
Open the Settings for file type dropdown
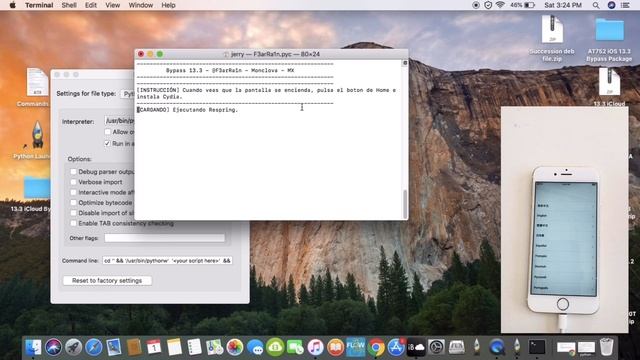[128, 93]
